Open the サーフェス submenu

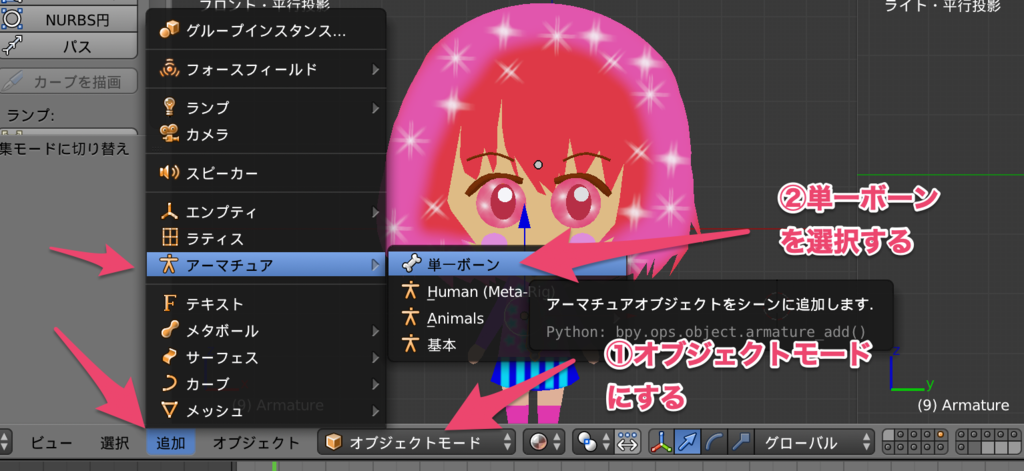tap(266, 357)
